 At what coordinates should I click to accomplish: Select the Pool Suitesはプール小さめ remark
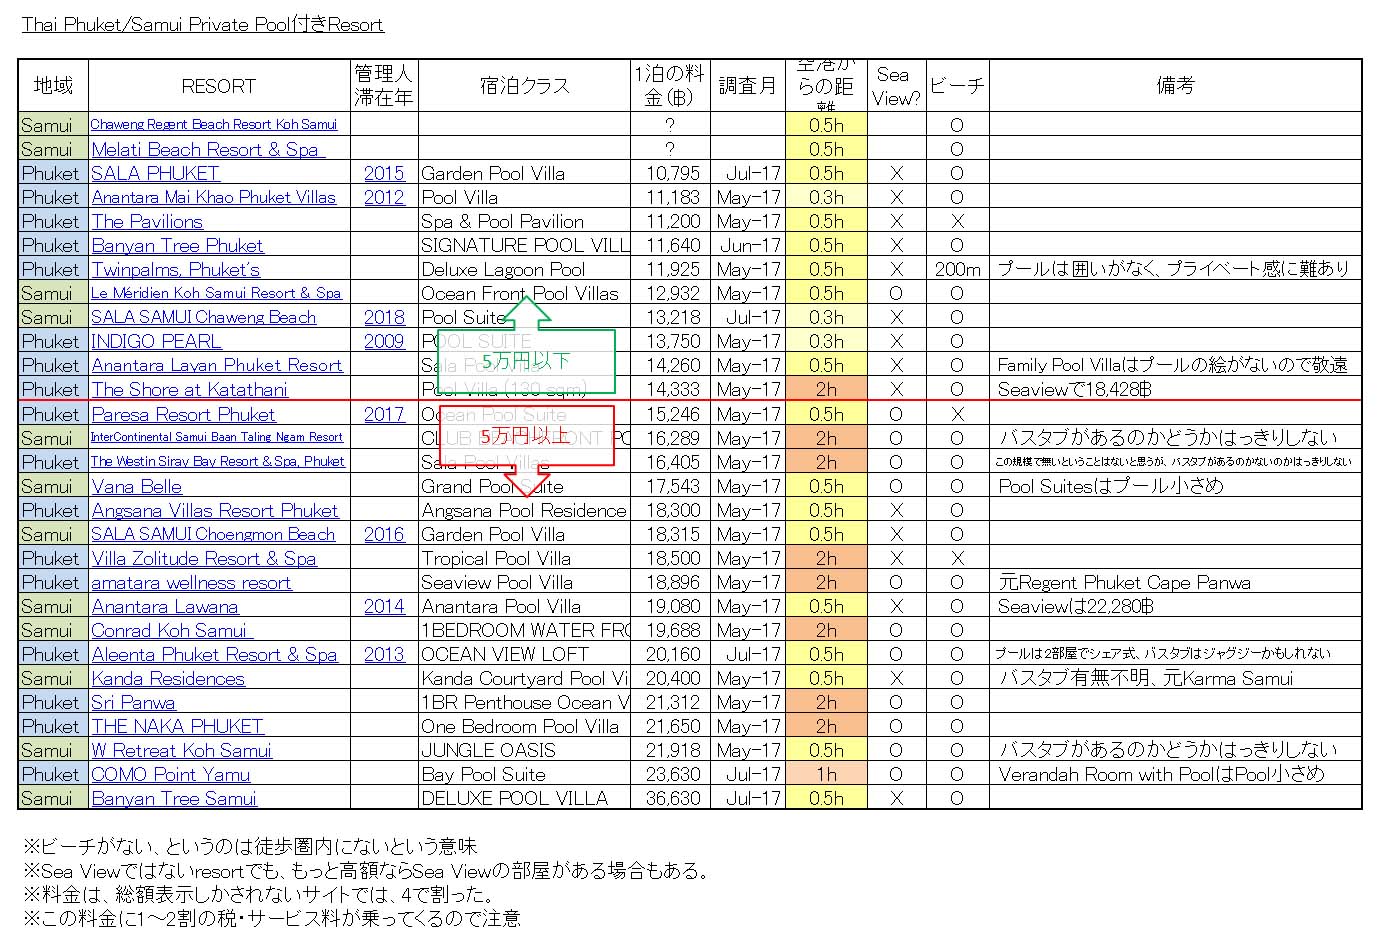click(x=1175, y=486)
